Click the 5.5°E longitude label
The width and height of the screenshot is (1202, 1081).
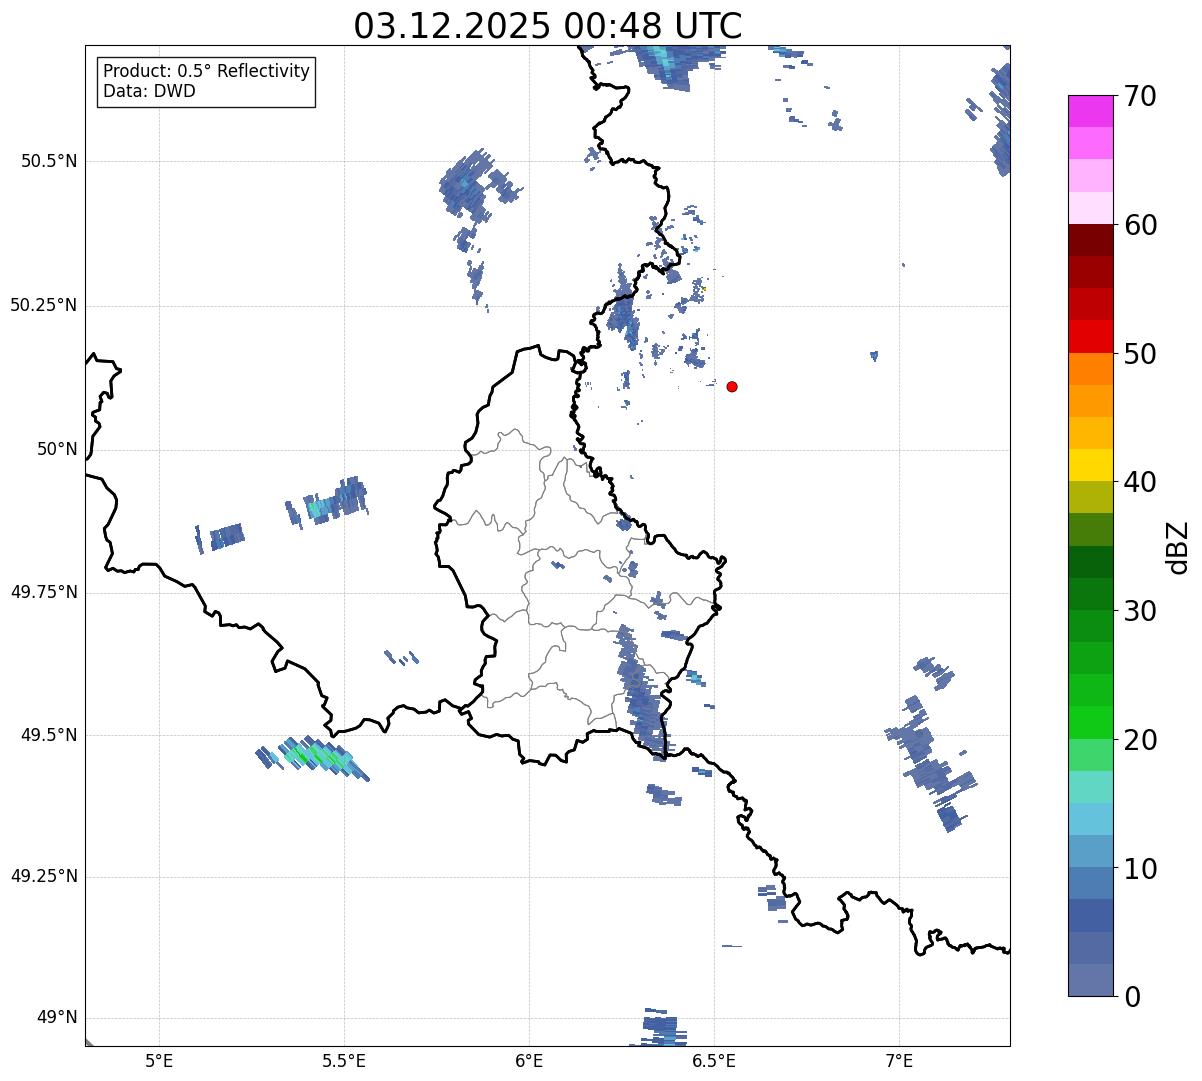(344, 1060)
